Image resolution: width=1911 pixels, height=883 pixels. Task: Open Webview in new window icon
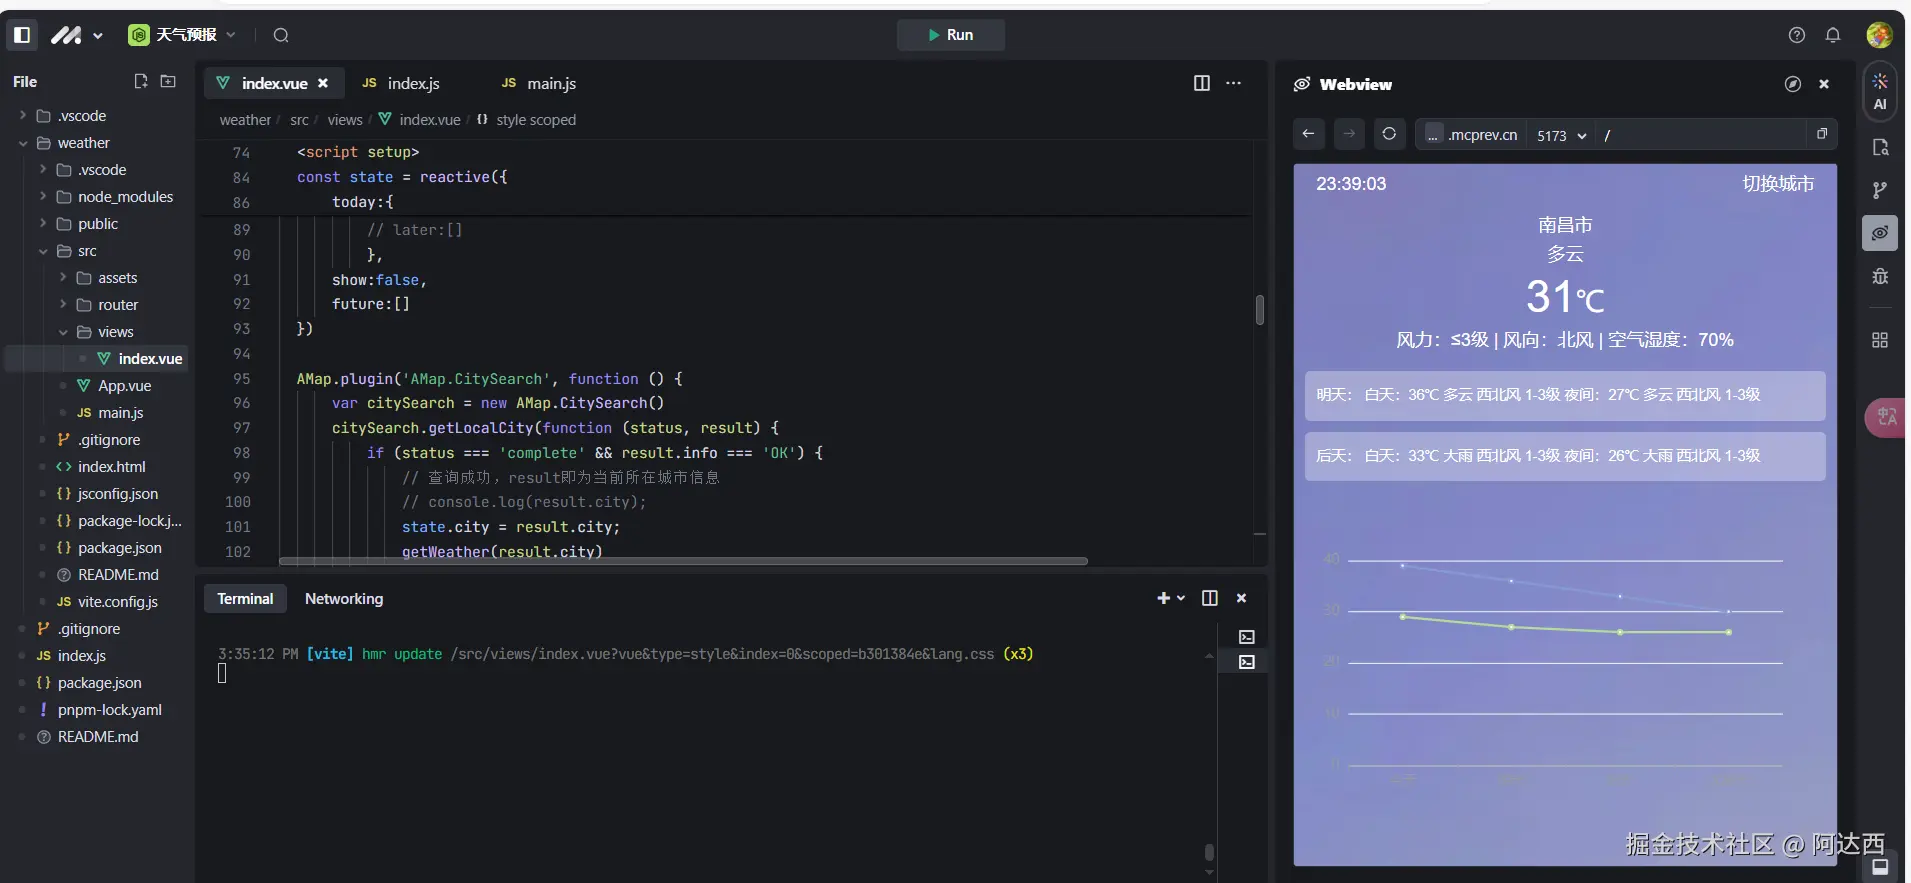(1822, 134)
